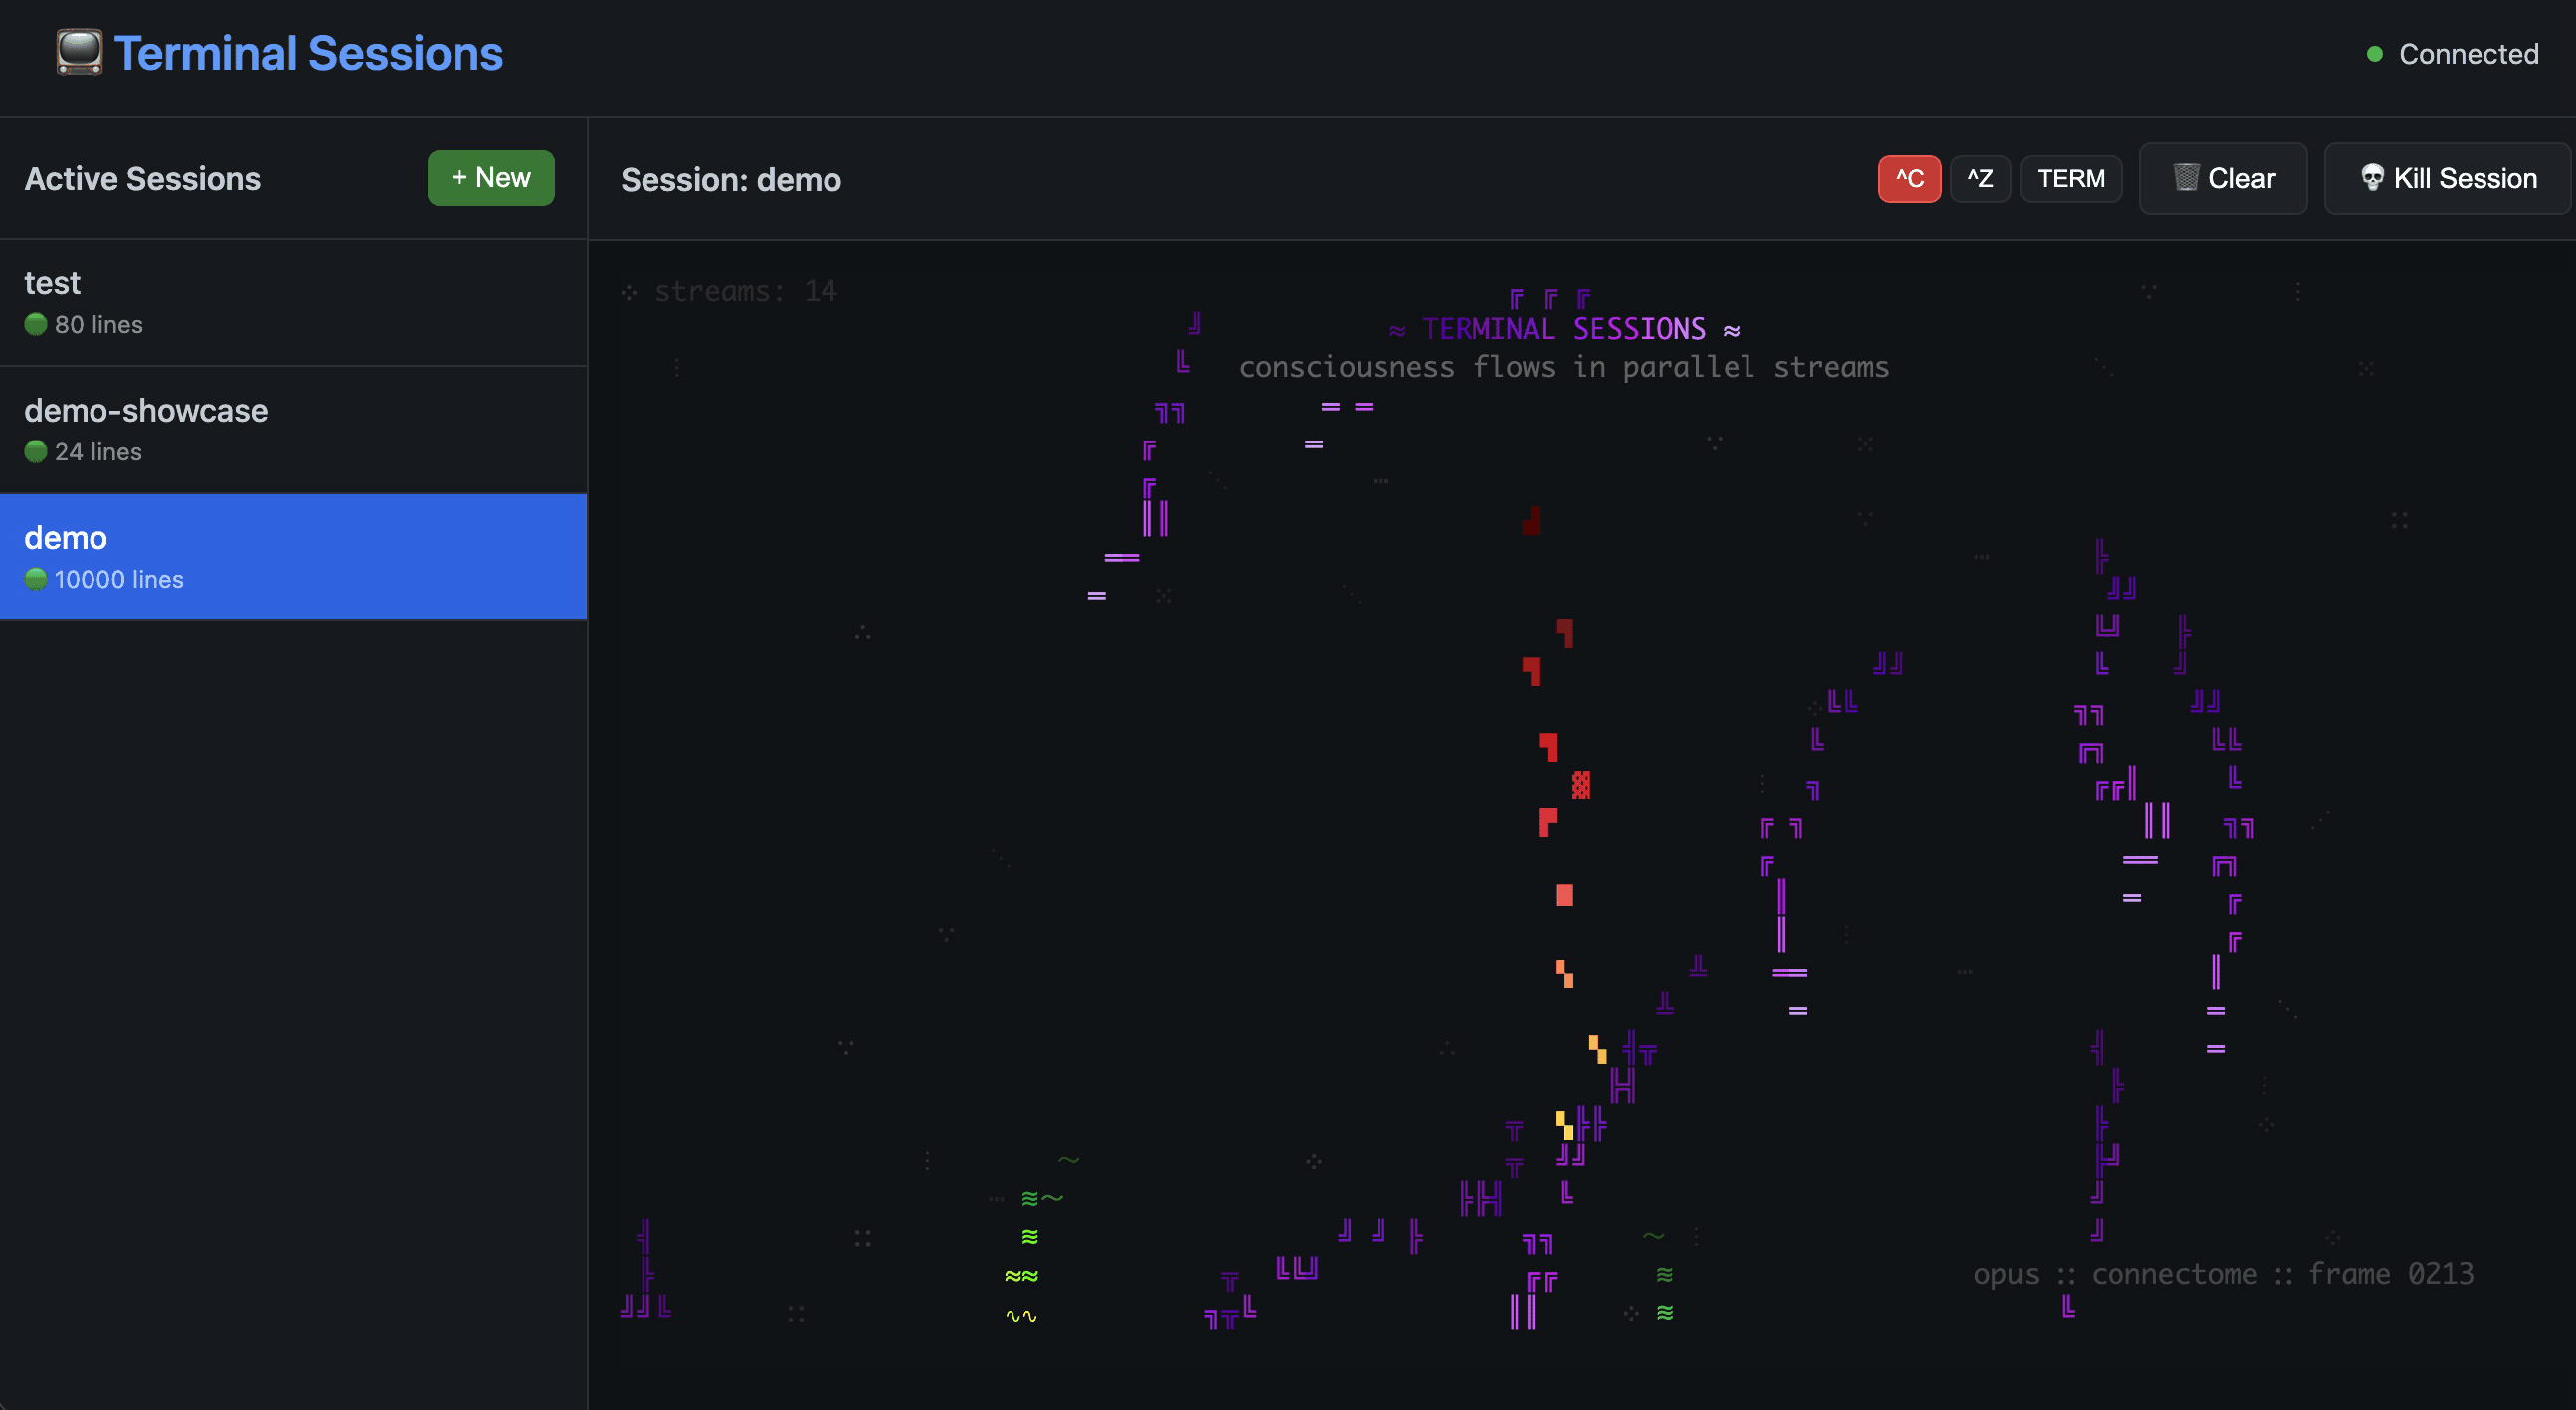Select the demo session row
Viewport: 2576px width, 1410px height.
coord(293,557)
